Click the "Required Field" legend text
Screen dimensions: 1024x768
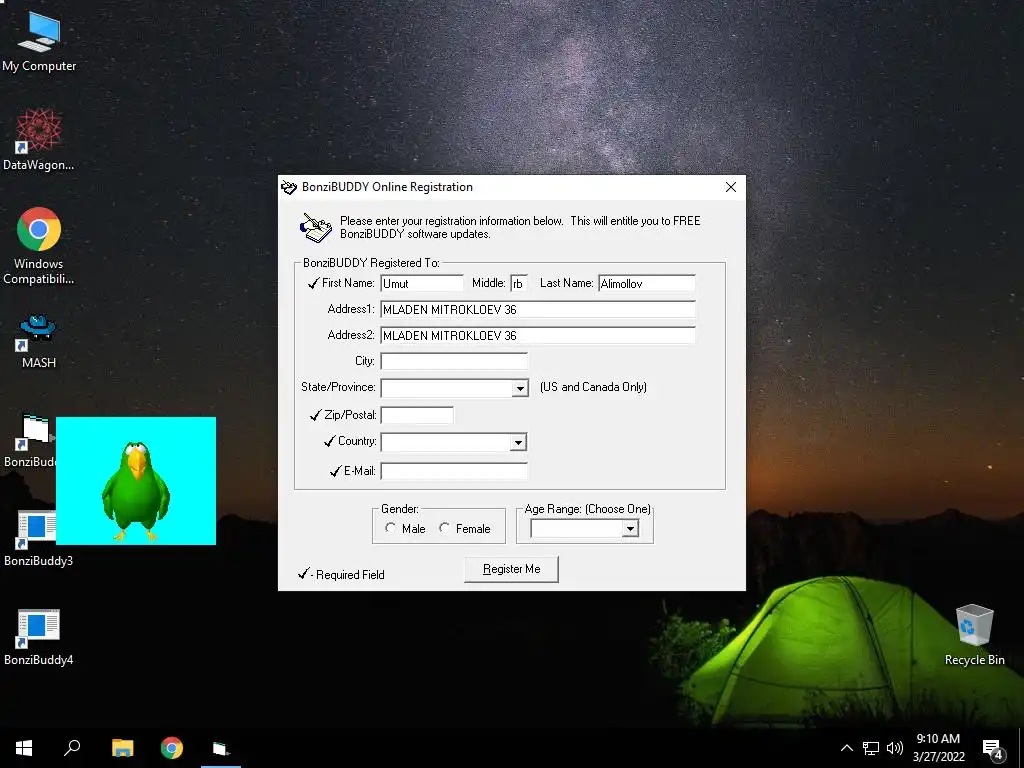[350, 575]
